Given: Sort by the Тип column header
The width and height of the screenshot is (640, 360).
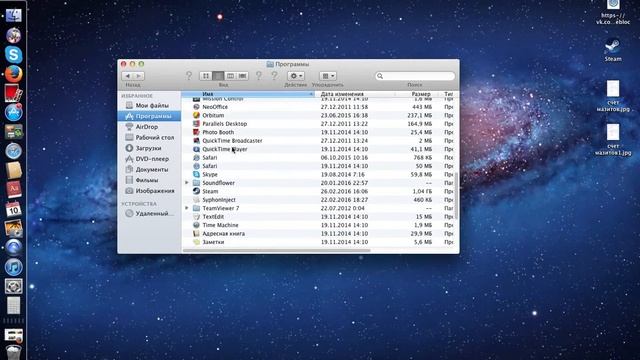Looking at the screenshot, I should [x=449, y=94].
